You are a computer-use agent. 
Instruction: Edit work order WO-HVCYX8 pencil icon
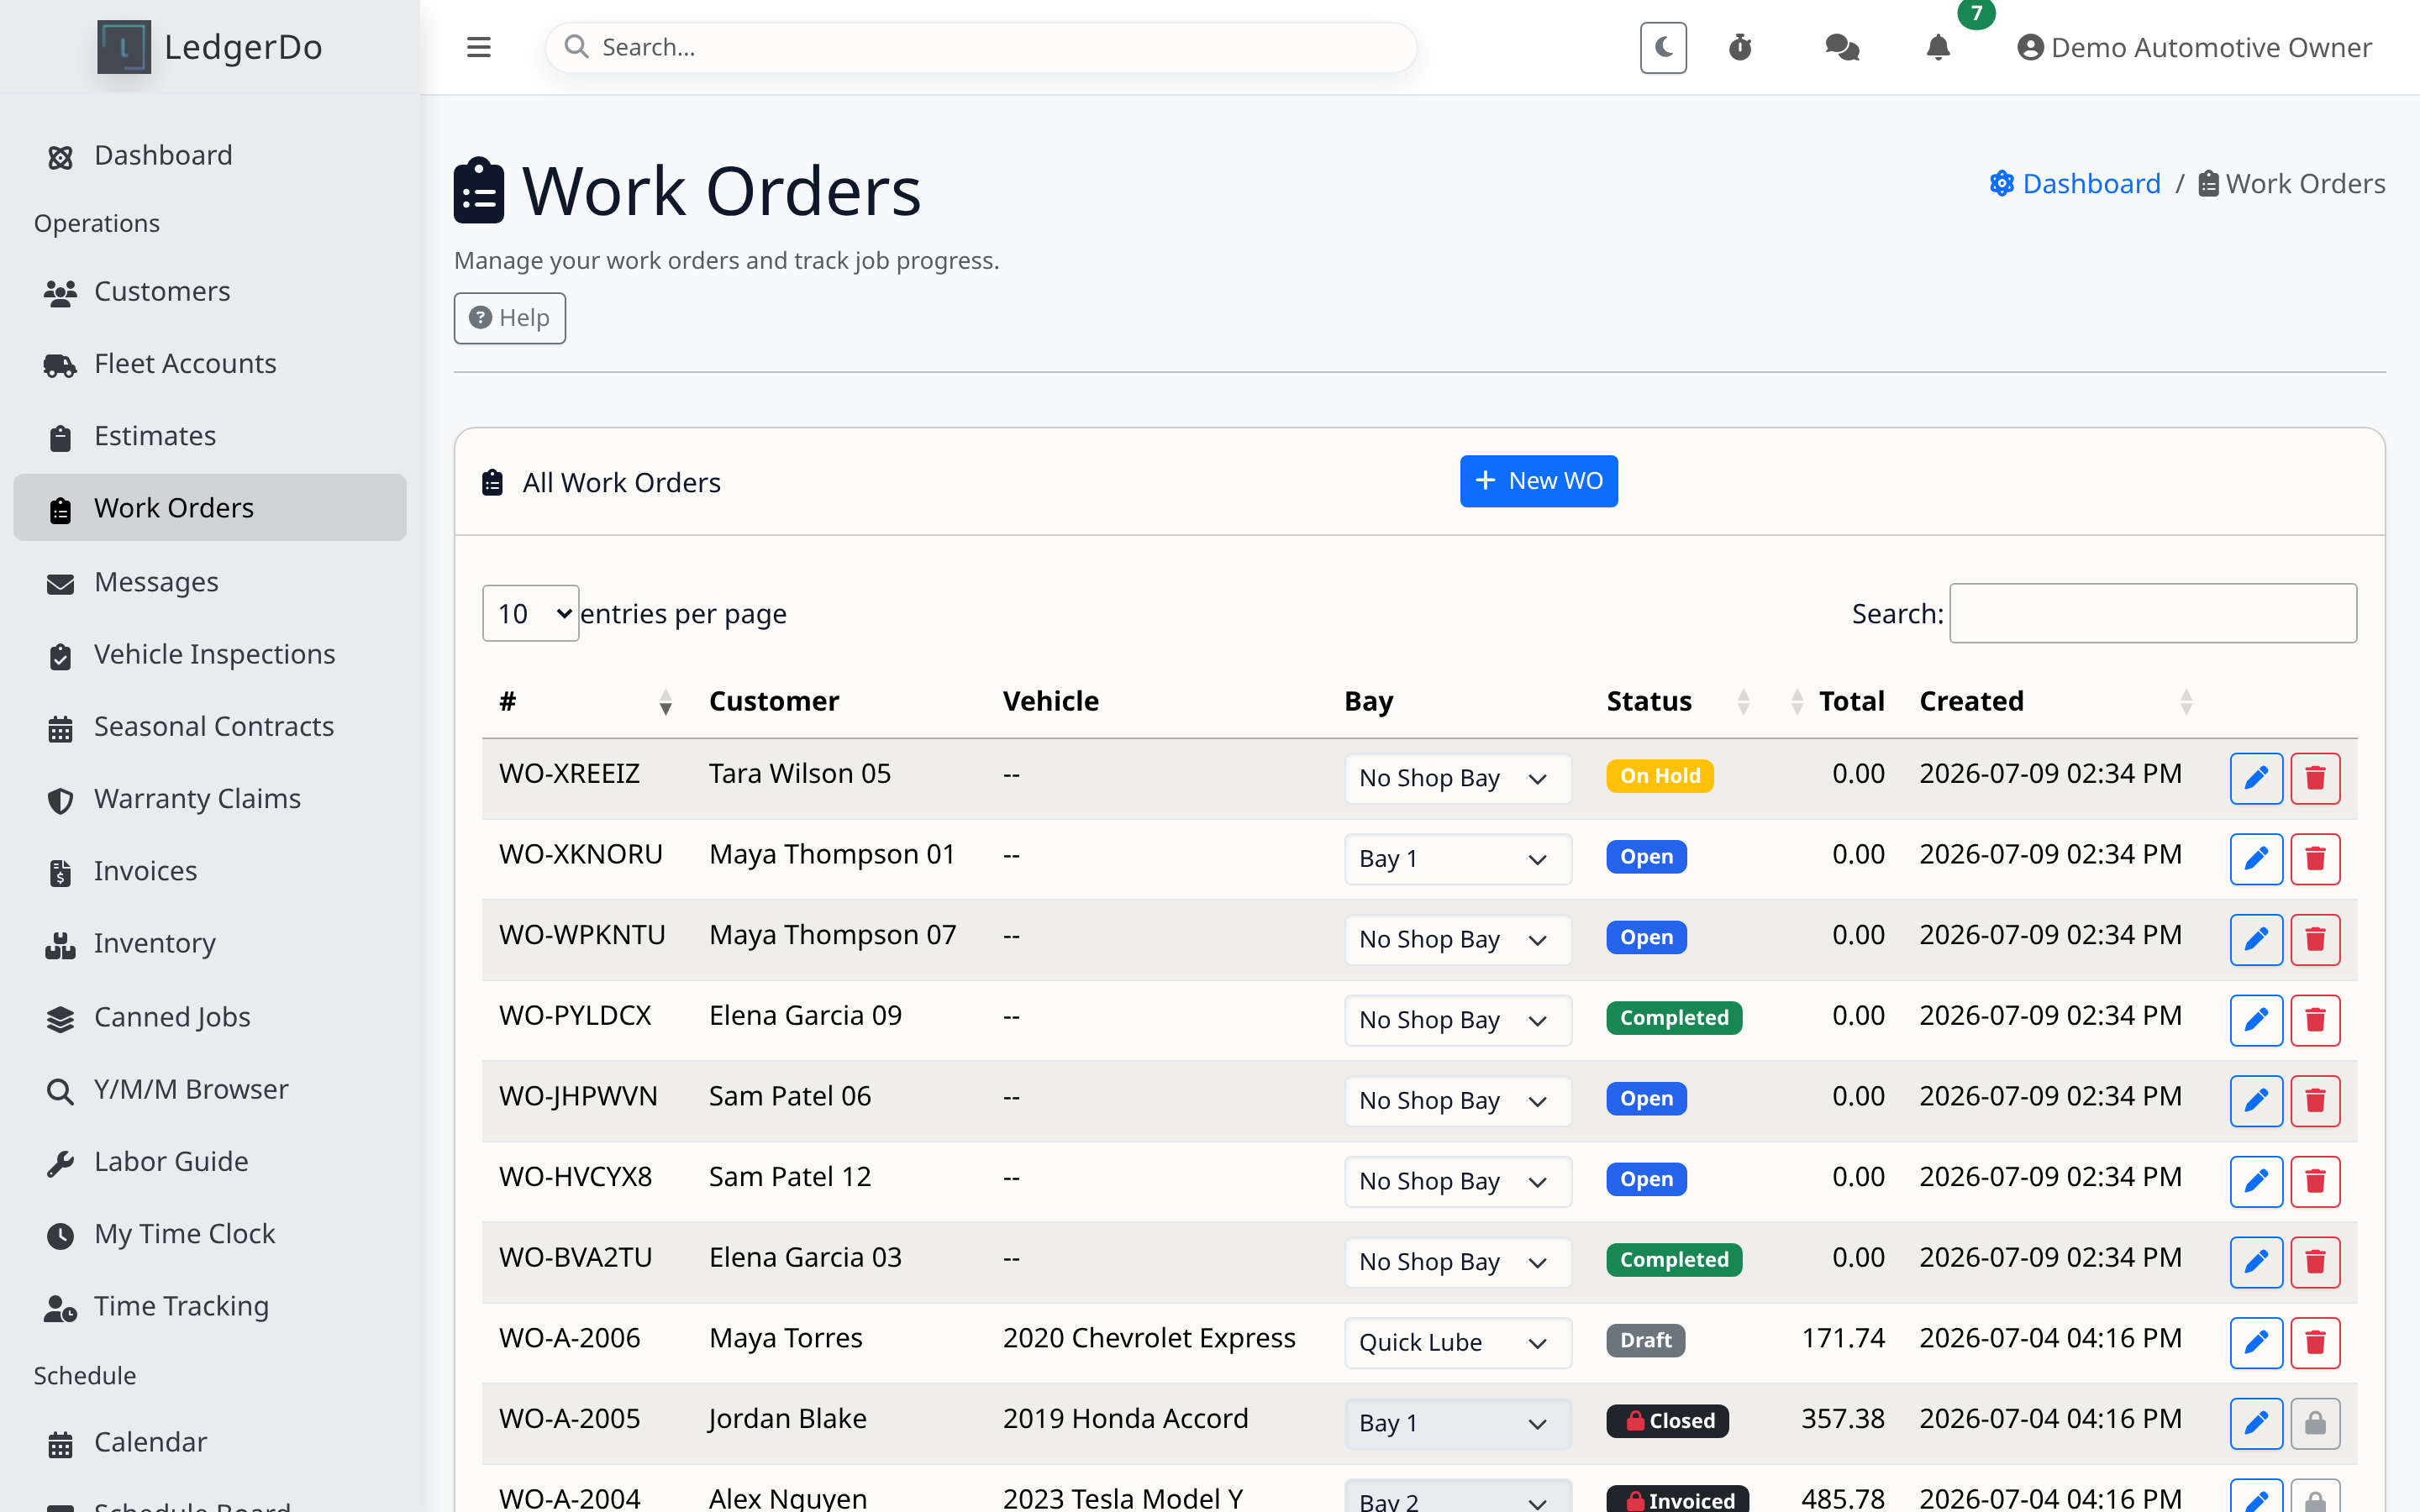pos(2256,1181)
